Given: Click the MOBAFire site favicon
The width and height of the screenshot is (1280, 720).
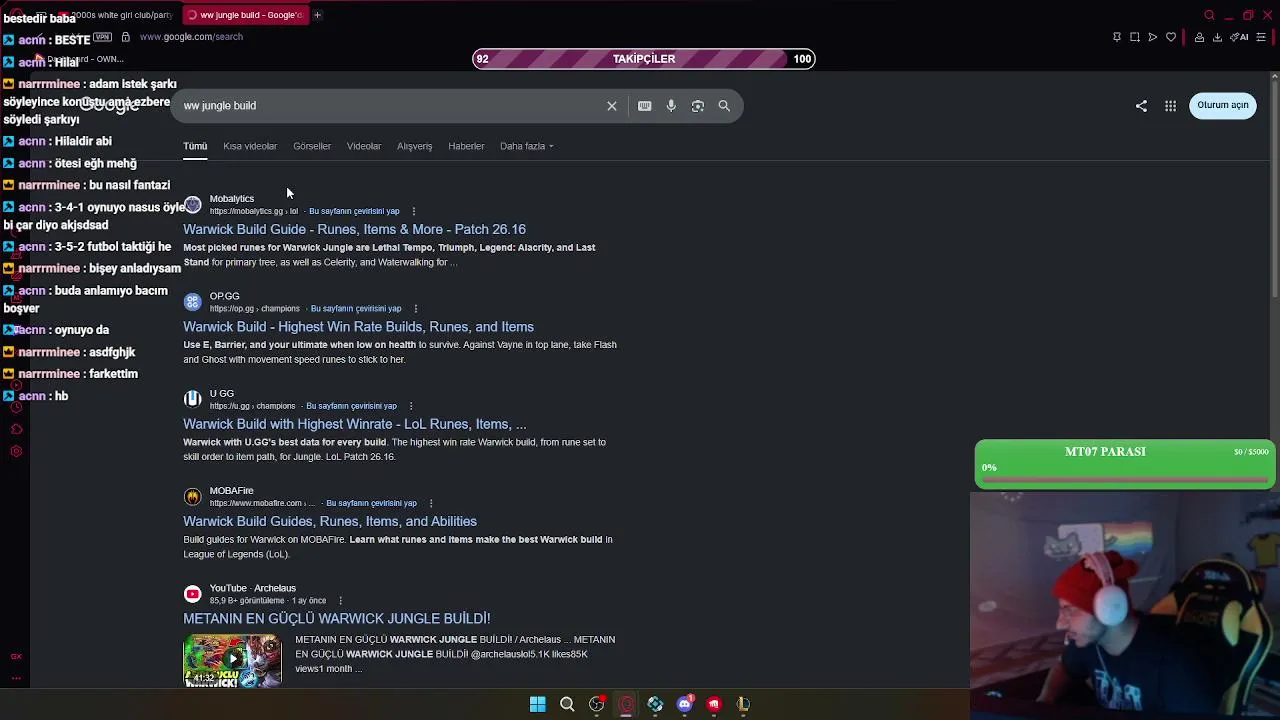Looking at the screenshot, I should tap(193, 497).
